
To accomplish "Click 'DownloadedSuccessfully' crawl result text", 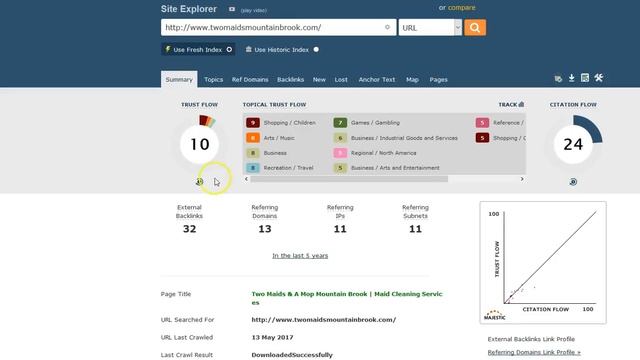I will pyautogui.click(x=292, y=355).
